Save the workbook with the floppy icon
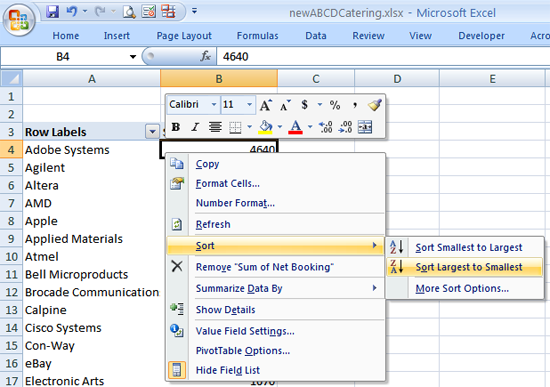 click(52, 12)
